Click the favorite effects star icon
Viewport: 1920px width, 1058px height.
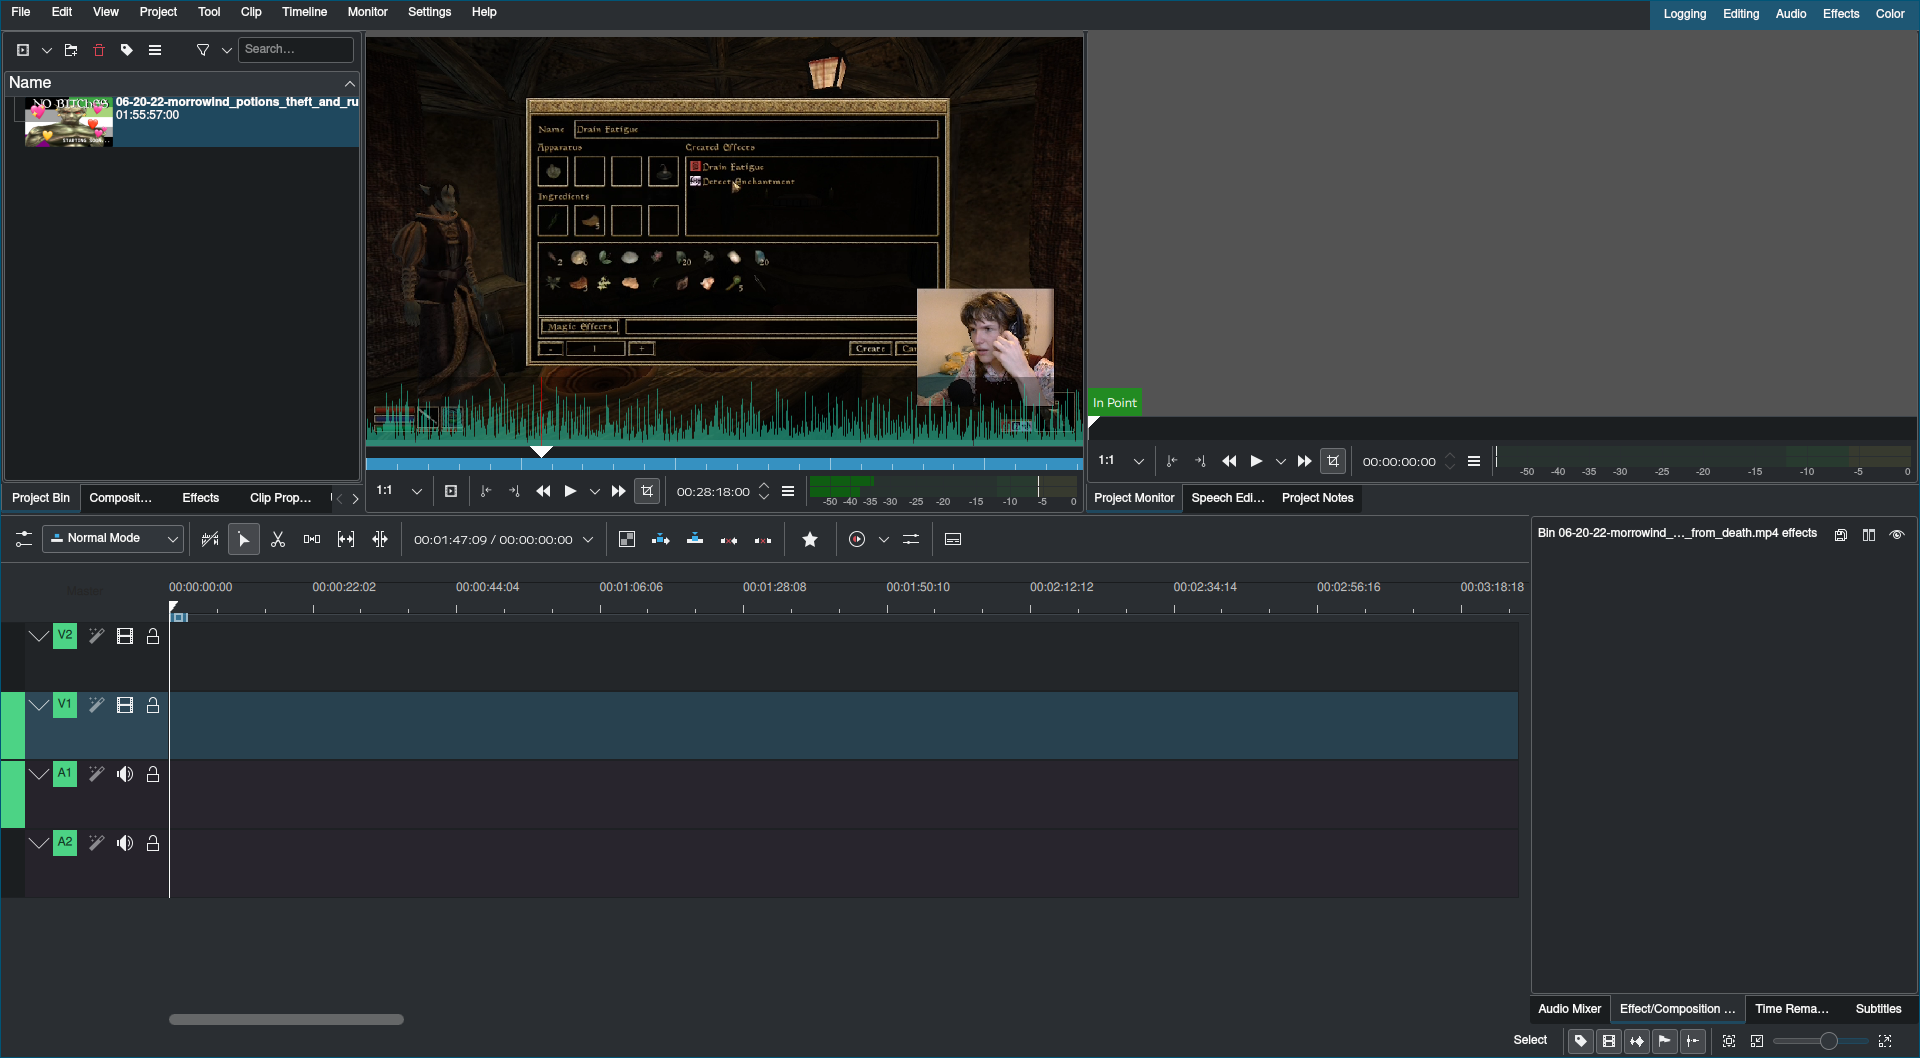[x=810, y=539]
